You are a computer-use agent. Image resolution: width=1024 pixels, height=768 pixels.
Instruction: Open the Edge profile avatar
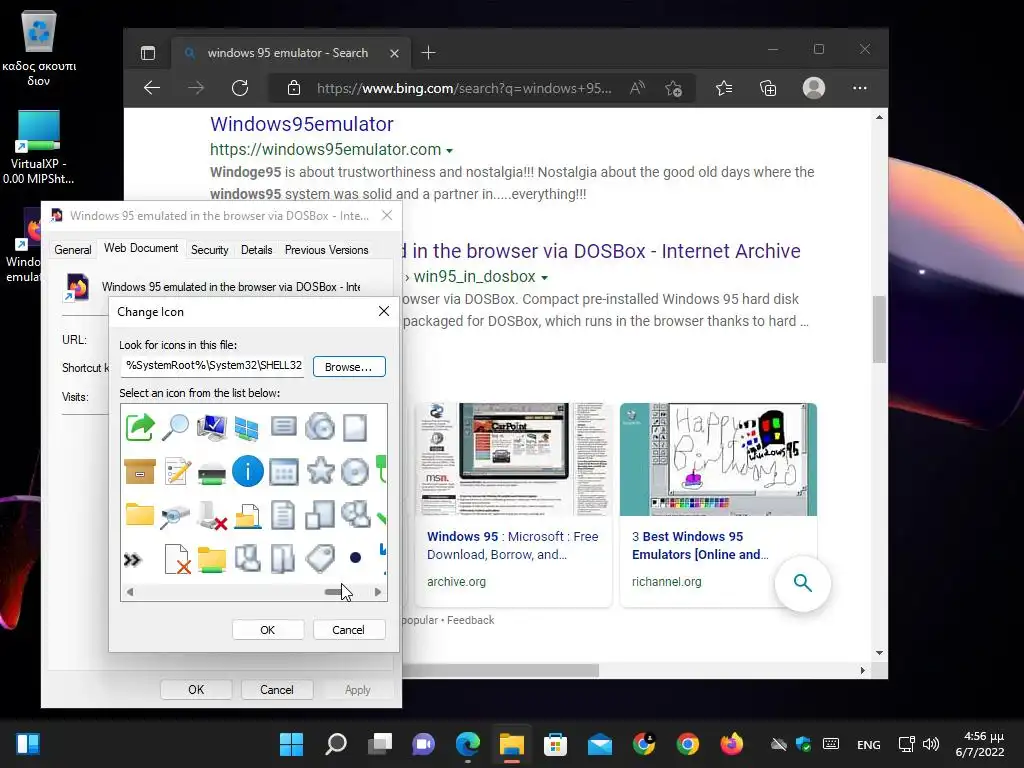tap(814, 88)
